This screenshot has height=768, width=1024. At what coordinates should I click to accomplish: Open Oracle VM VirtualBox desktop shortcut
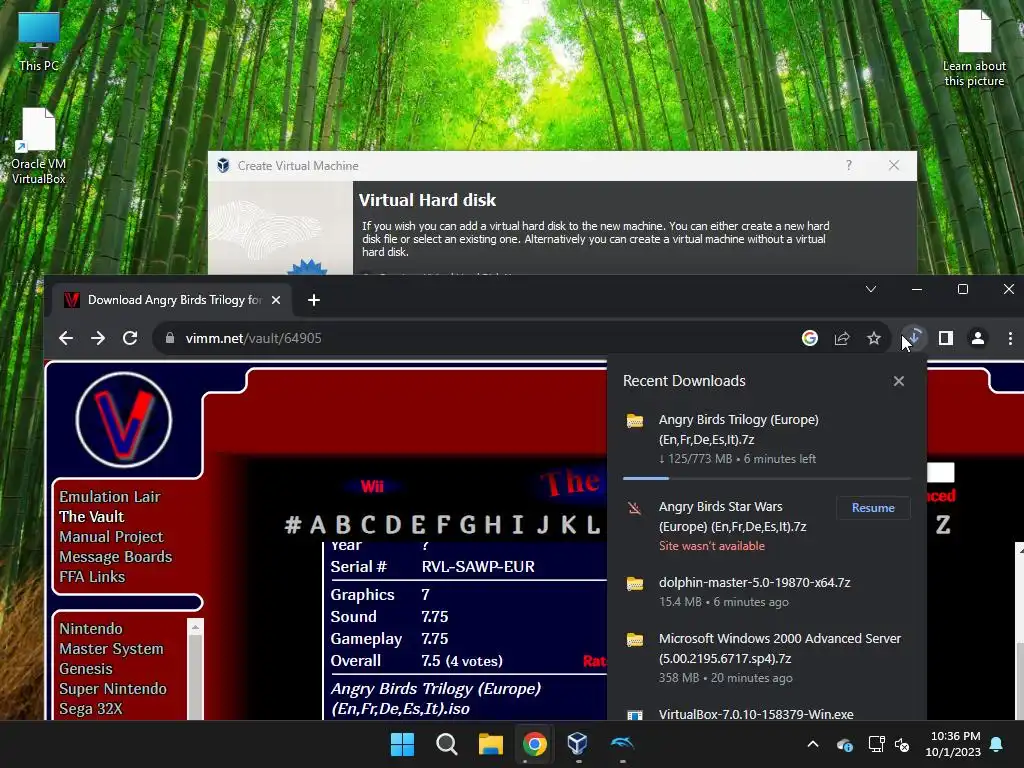click(39, 146)
